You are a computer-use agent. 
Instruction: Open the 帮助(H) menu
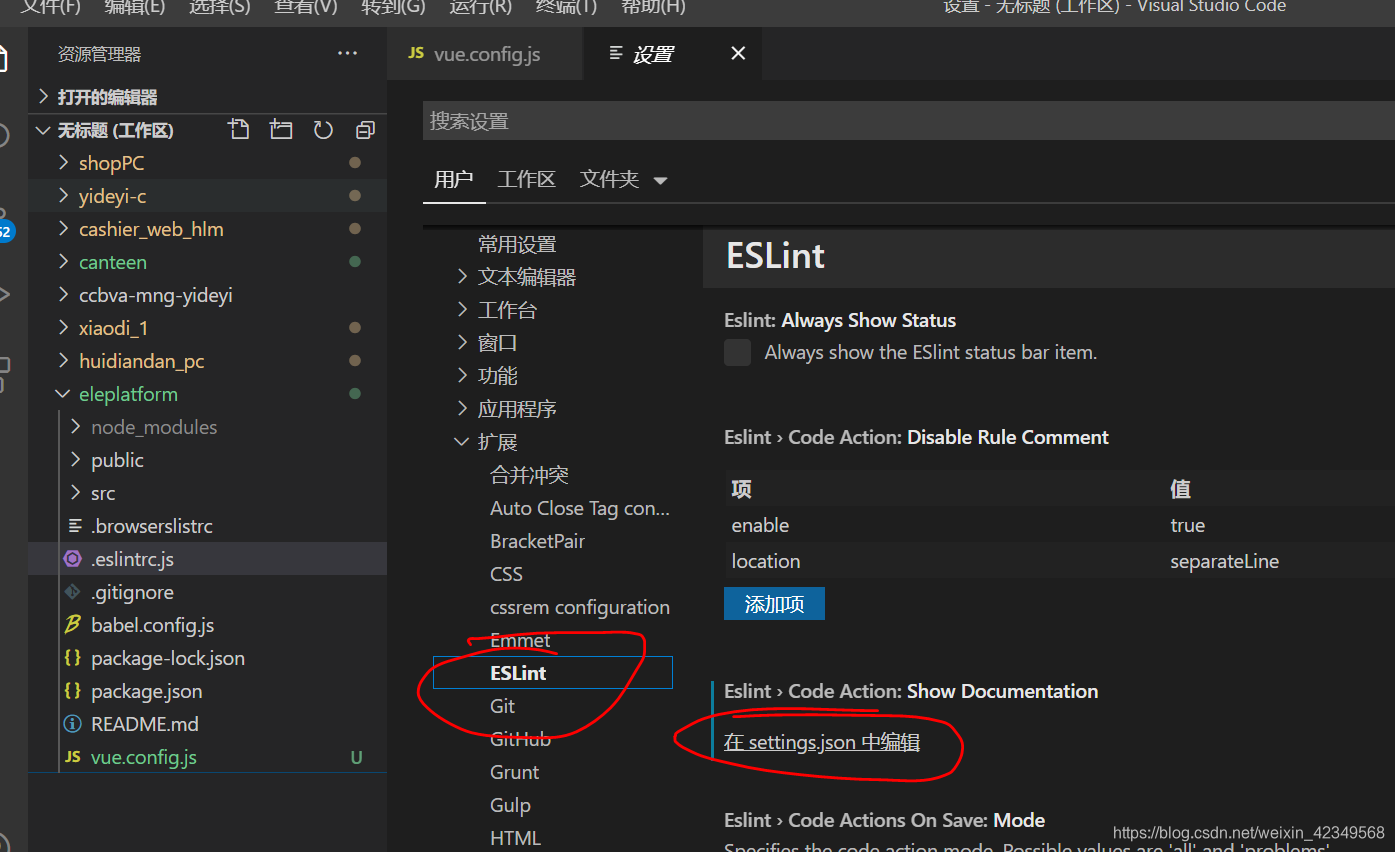point(653,7)
